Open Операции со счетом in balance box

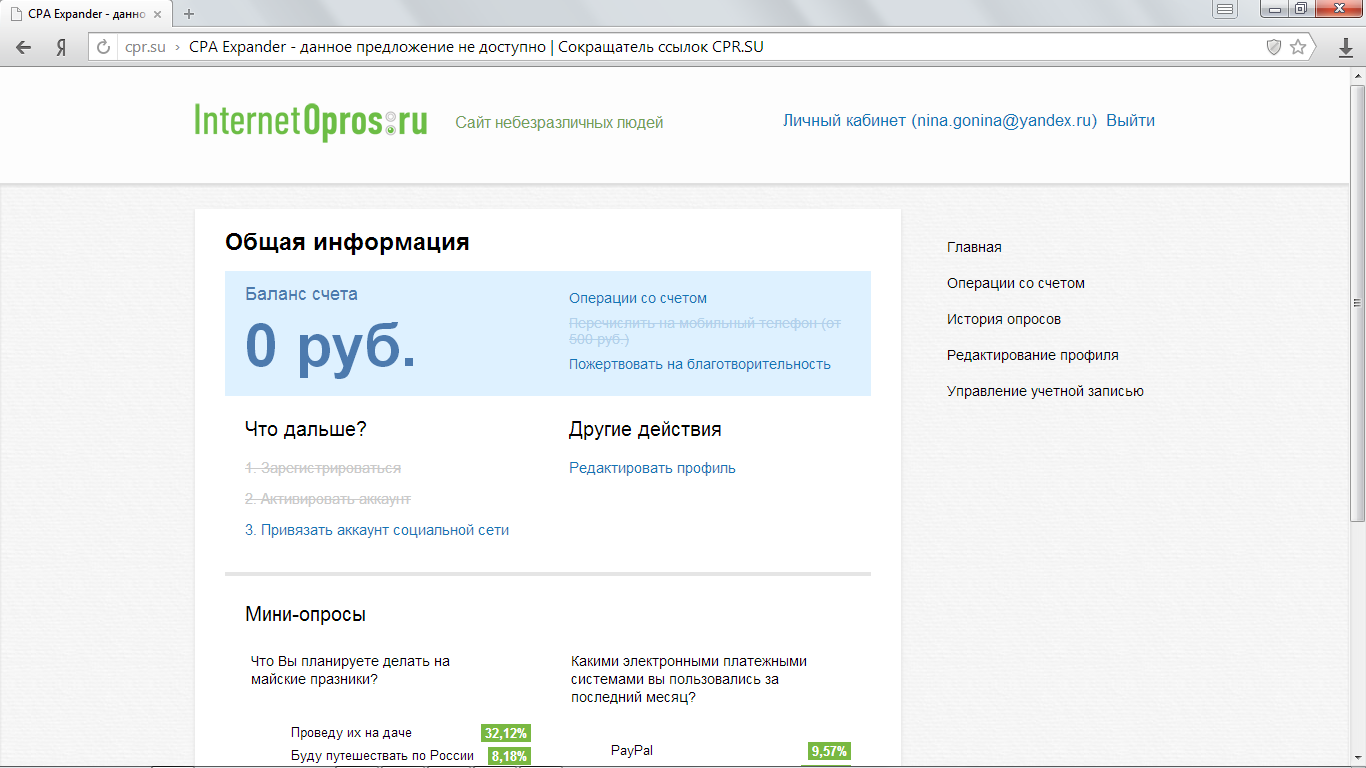point(638,298)
